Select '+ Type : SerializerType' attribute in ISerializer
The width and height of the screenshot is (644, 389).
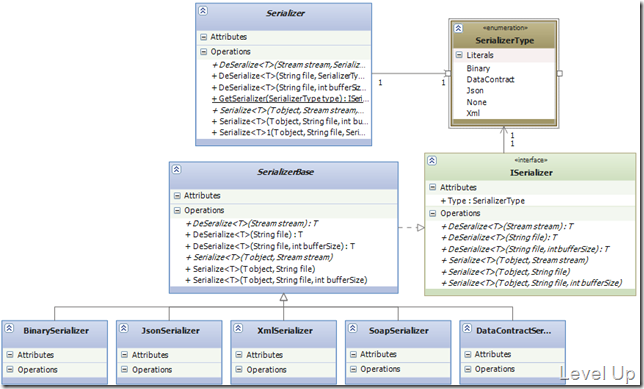click(483, 200)
